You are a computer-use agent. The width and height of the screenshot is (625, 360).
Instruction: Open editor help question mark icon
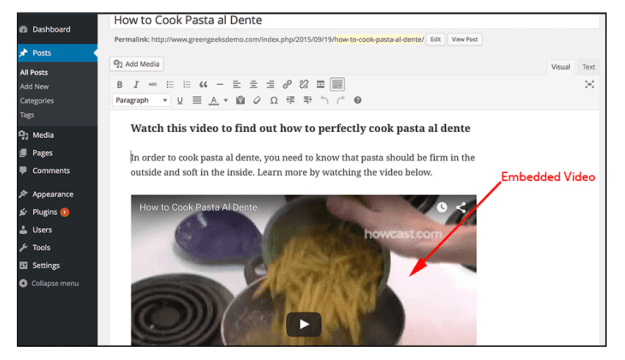click(358, 100)
